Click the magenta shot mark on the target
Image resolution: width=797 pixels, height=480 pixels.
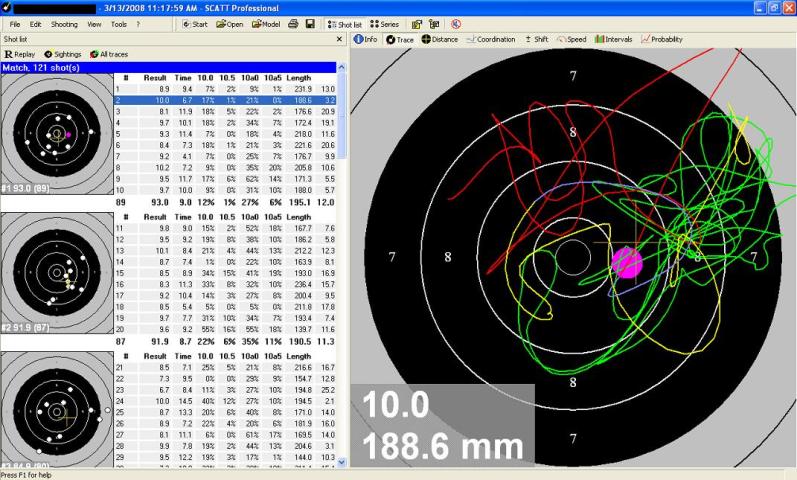[627, 262]
